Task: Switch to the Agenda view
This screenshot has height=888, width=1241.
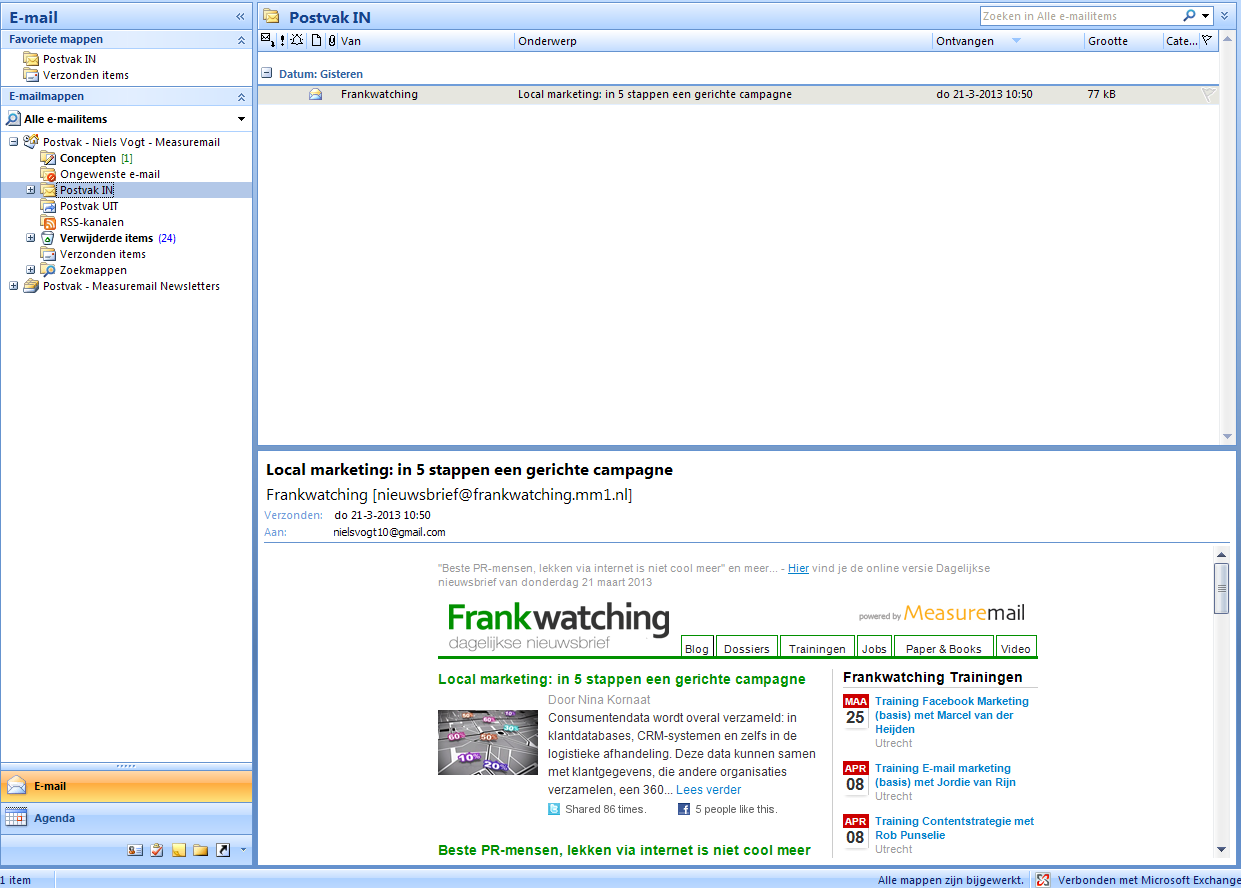Action: pos(126,818)
